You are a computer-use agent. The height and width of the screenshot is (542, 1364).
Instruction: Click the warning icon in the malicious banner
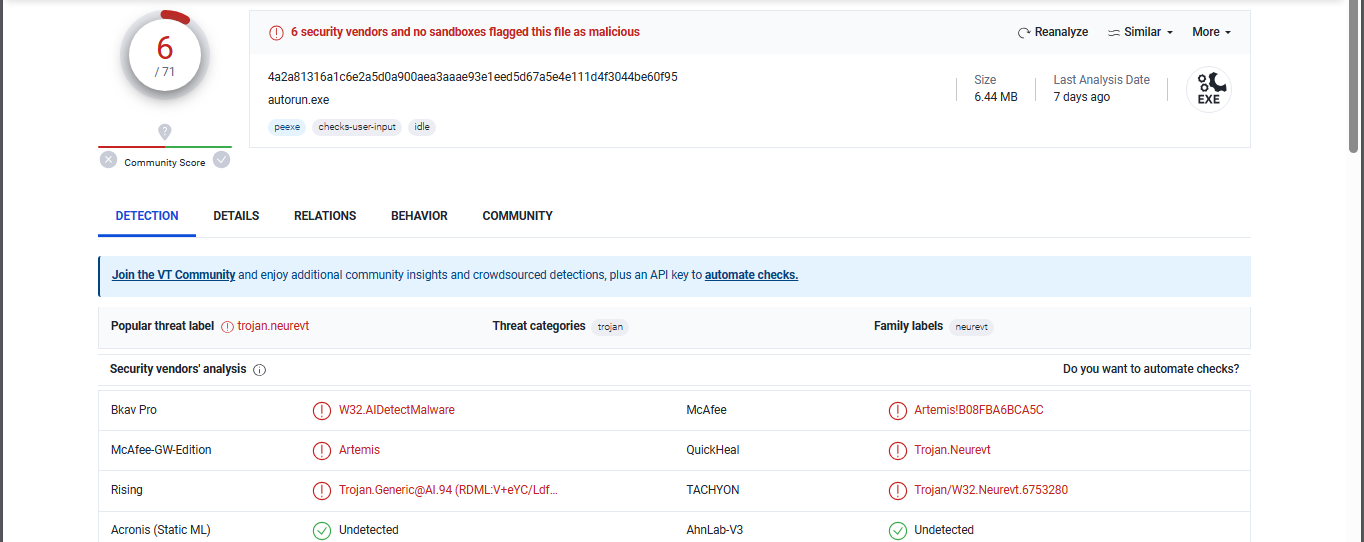click(x=276, y=33)
